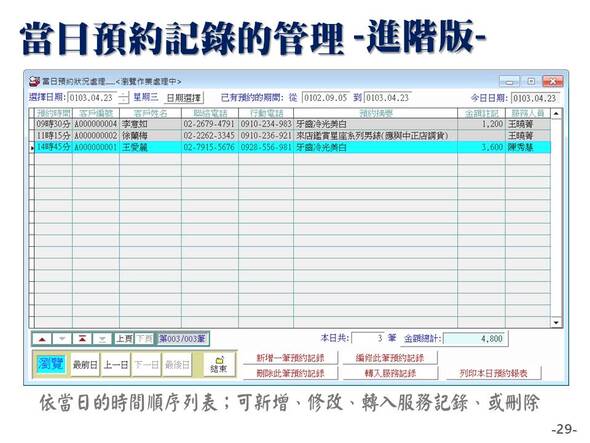Click the 選擇日期 input field showing 0103.04.23
The image size is (590, 443).
tap(93, 97)
